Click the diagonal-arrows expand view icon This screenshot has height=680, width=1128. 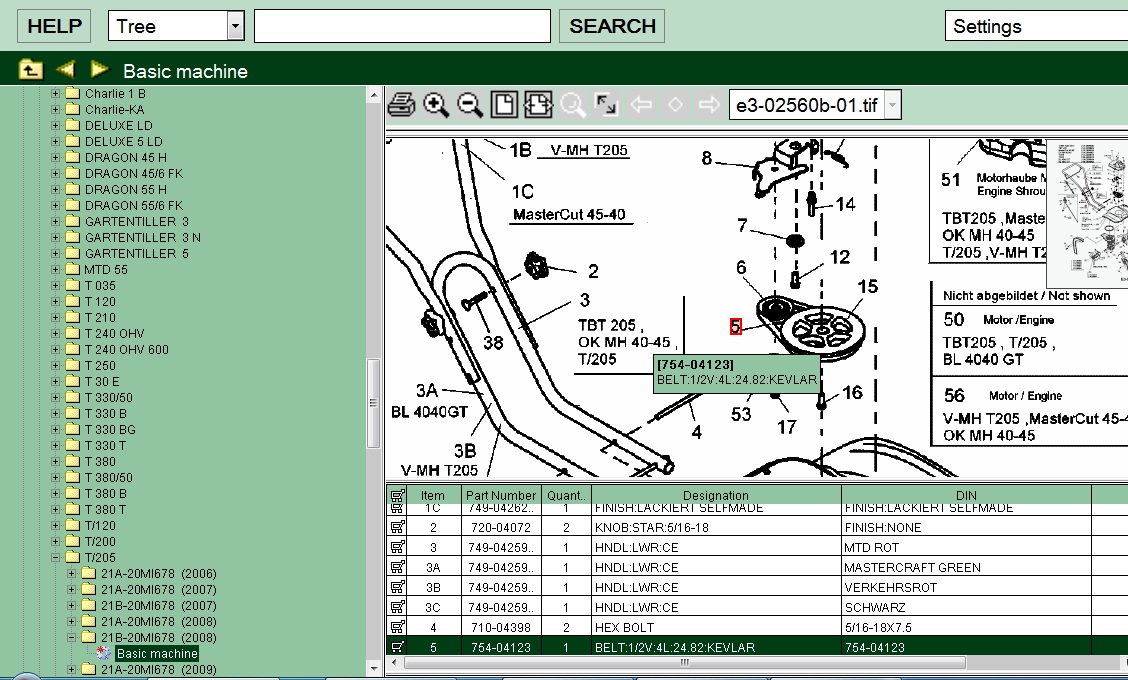tap(606, 105)
